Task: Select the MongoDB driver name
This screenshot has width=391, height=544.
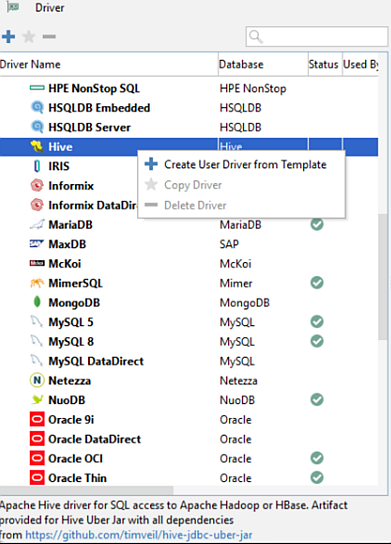Action: (x=74, y=303)
